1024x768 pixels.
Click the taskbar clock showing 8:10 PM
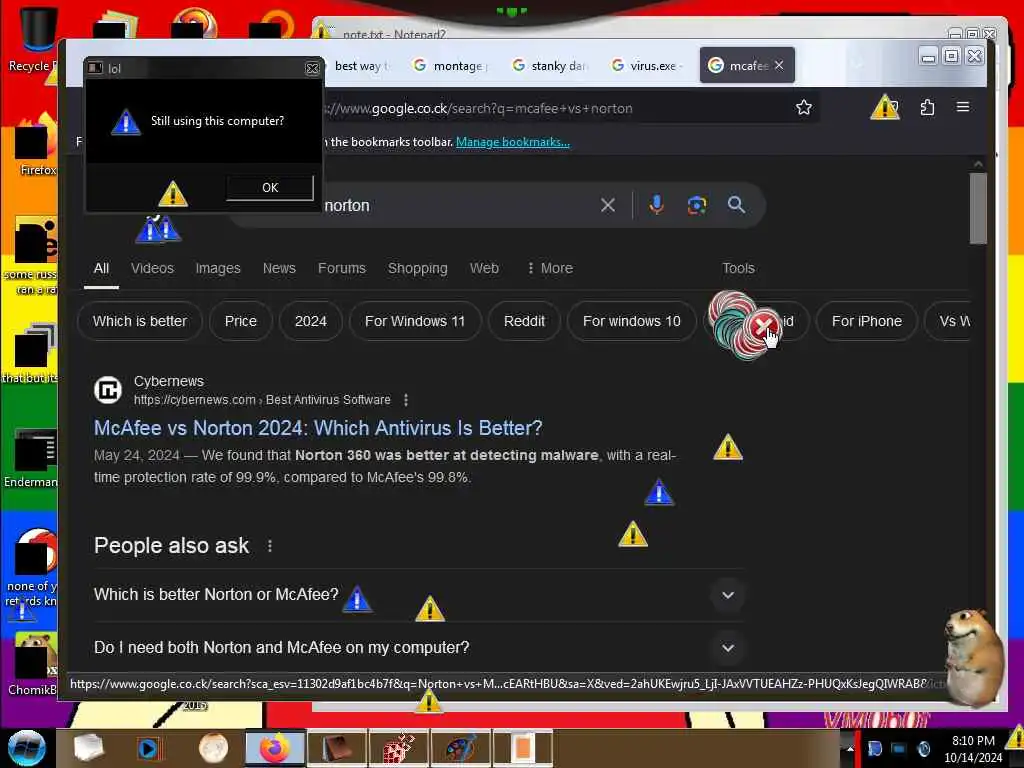pyautogui.click(x=973, y=749)
